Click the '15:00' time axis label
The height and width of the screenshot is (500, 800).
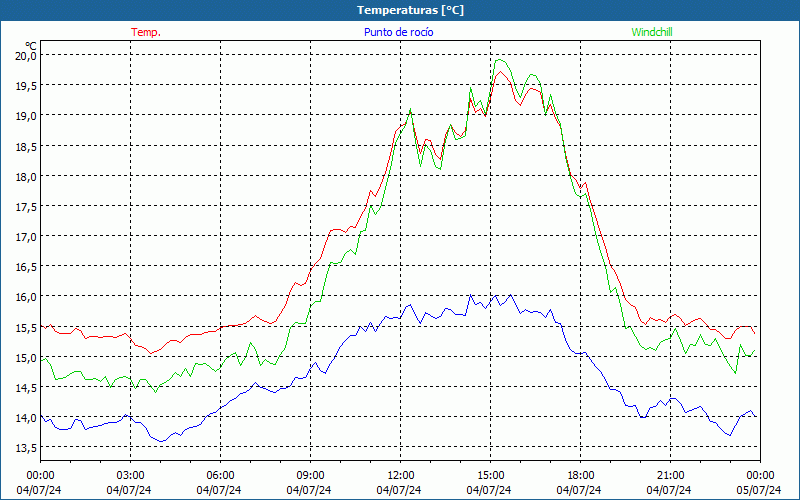490,476
